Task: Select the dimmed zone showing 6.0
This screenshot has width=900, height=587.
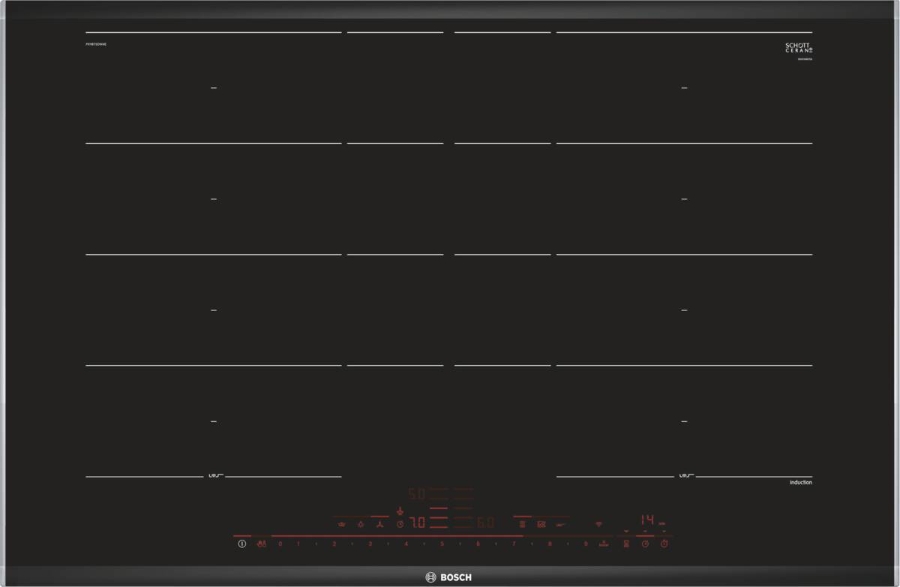Action: [486, 523]
